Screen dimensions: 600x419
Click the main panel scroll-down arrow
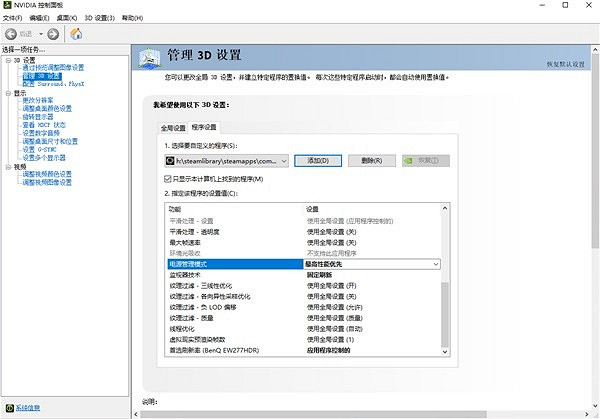coord(595,406)
